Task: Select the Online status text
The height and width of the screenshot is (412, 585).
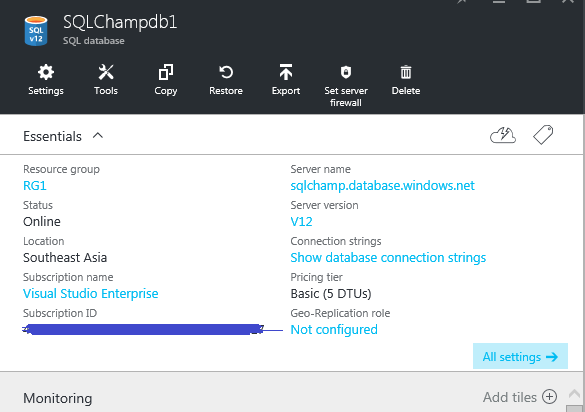Action: click(x=42, y=222)
